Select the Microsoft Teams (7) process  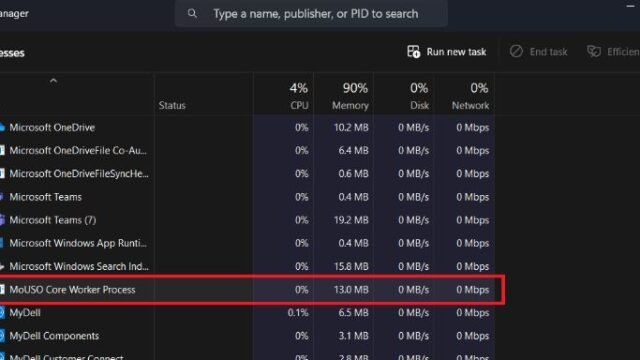[247, 220]
